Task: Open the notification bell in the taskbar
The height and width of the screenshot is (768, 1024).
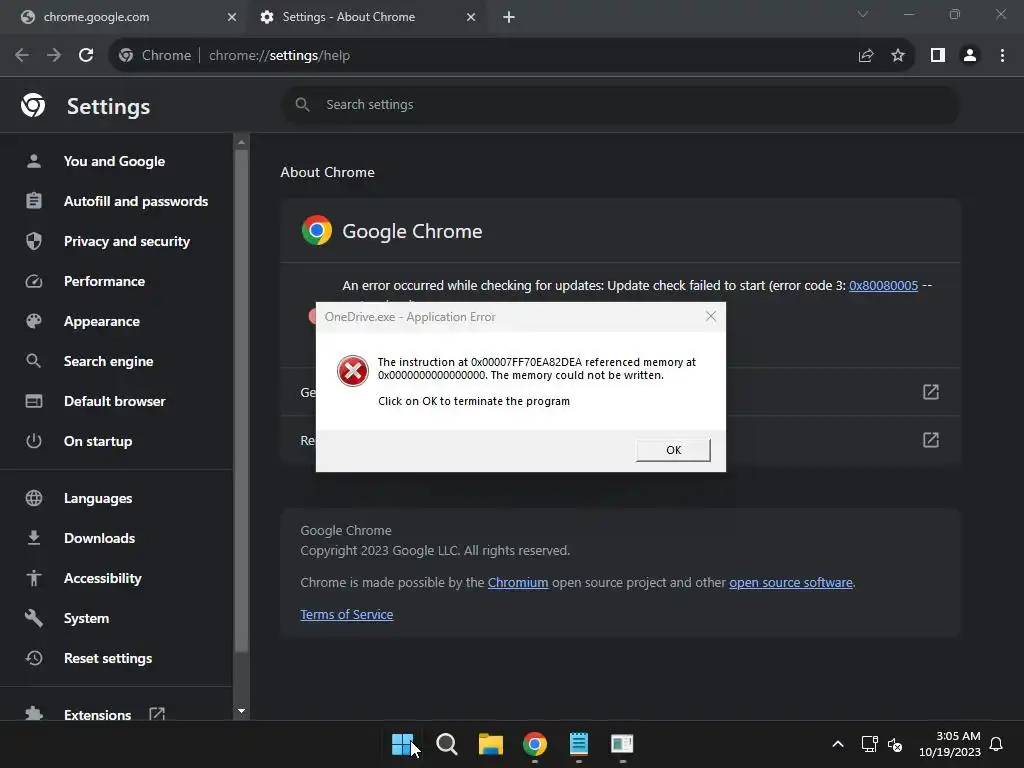Action: [x=997, y=744]
